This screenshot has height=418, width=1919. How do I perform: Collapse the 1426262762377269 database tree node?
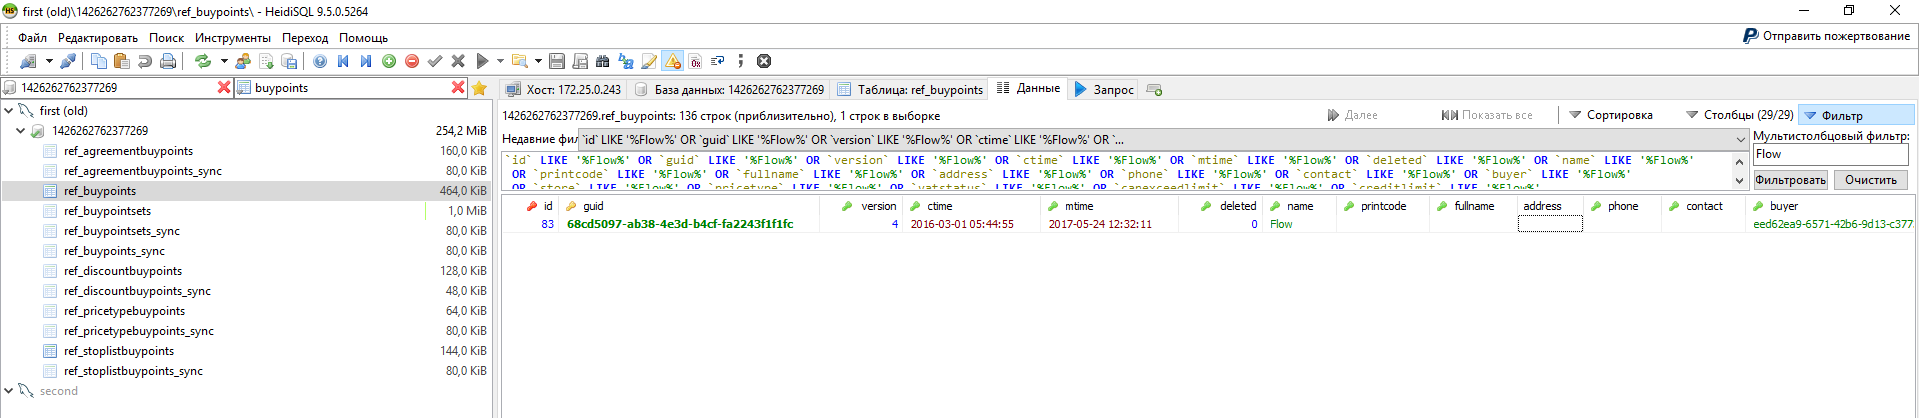point(20,131)
